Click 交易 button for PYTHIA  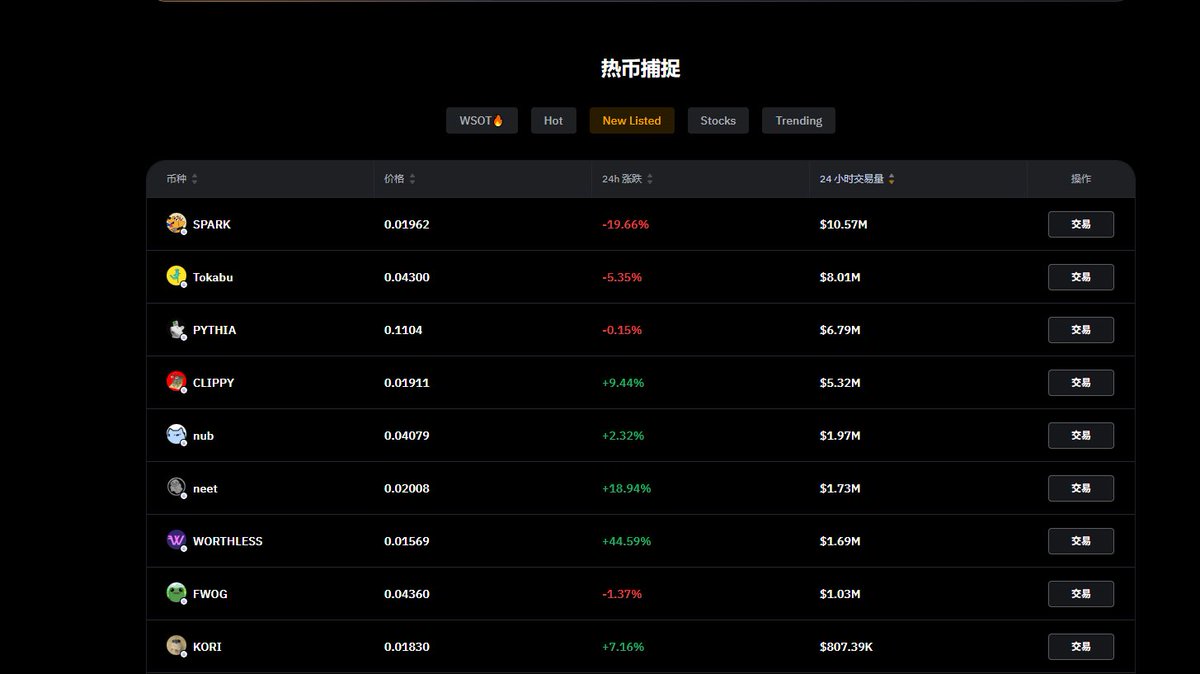click(x=1081, y=330)
